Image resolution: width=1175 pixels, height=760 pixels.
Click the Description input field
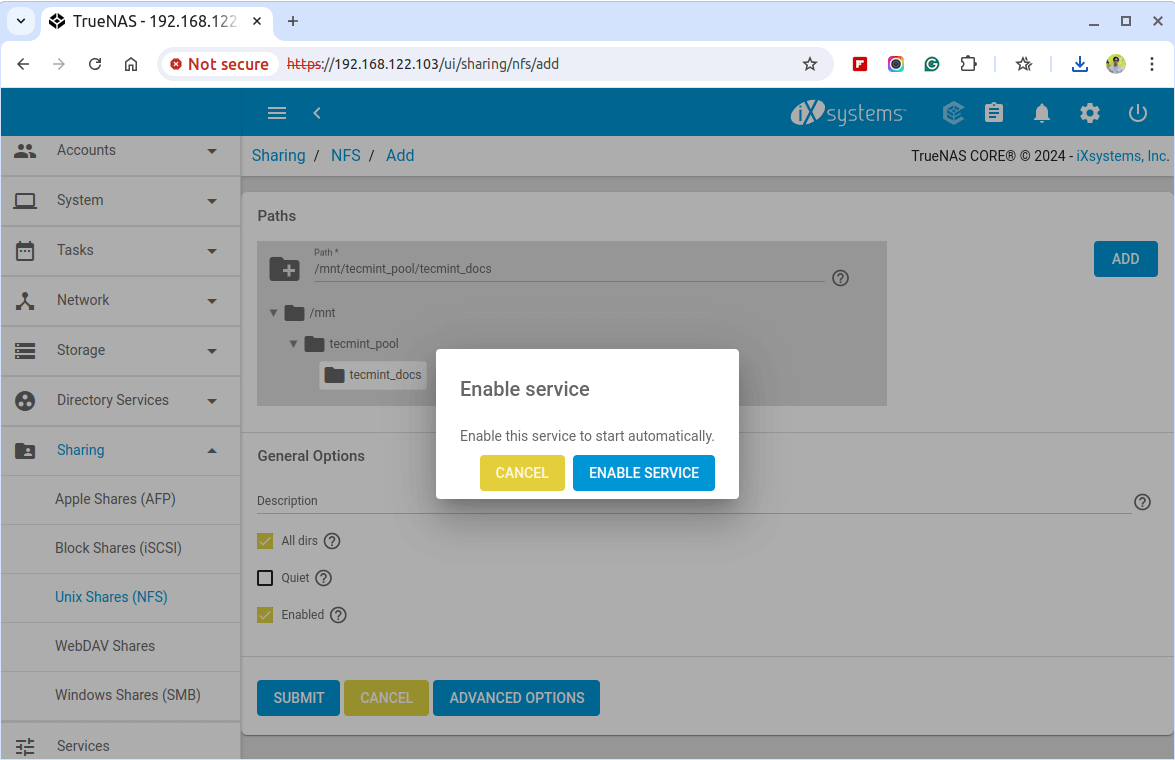(x=693, y=501)
